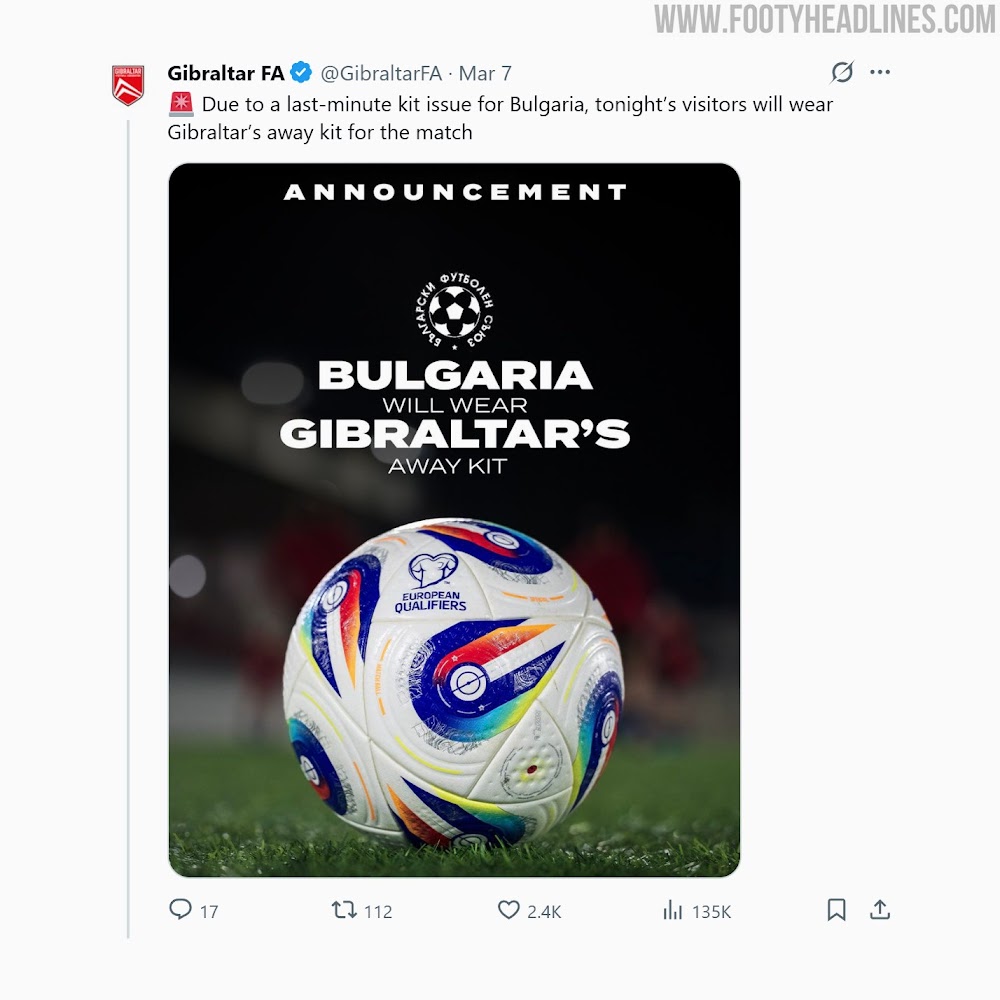Like the tweet with heart icon

coord(508,909)
